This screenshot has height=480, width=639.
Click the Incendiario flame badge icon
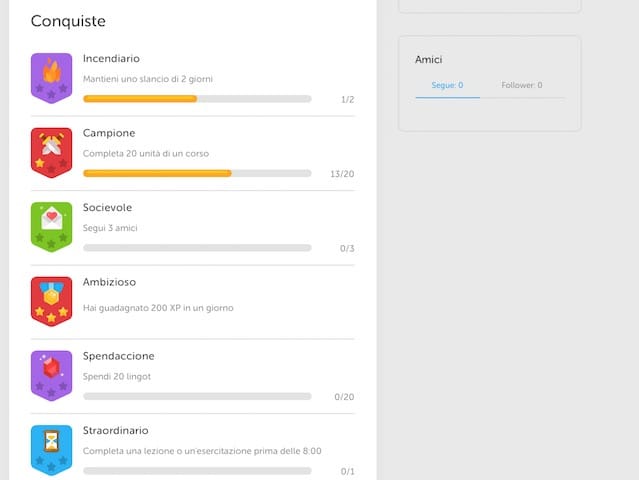(51, 78)
